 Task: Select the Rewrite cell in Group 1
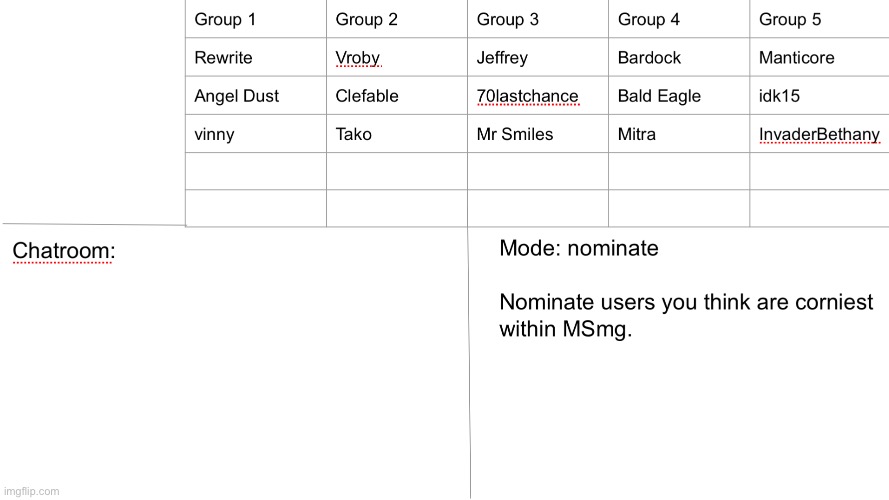(256, 57)
